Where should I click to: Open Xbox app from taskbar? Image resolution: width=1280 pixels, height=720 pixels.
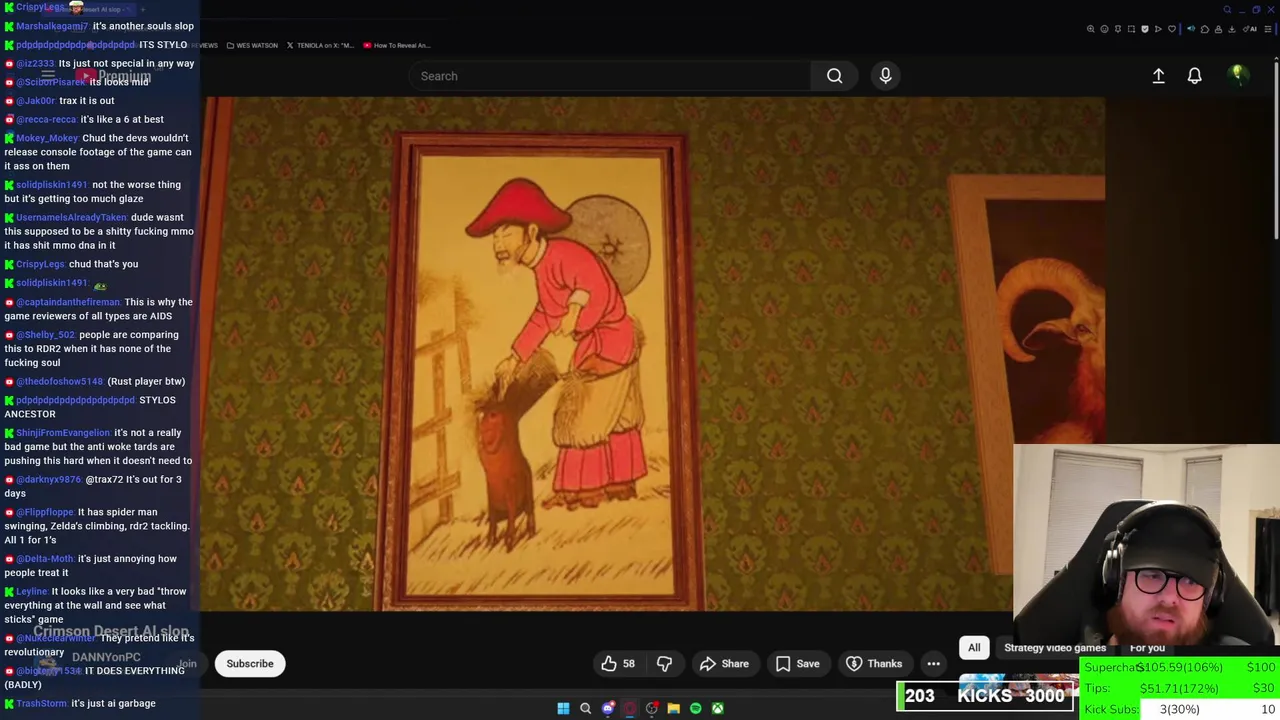(717, 708)
